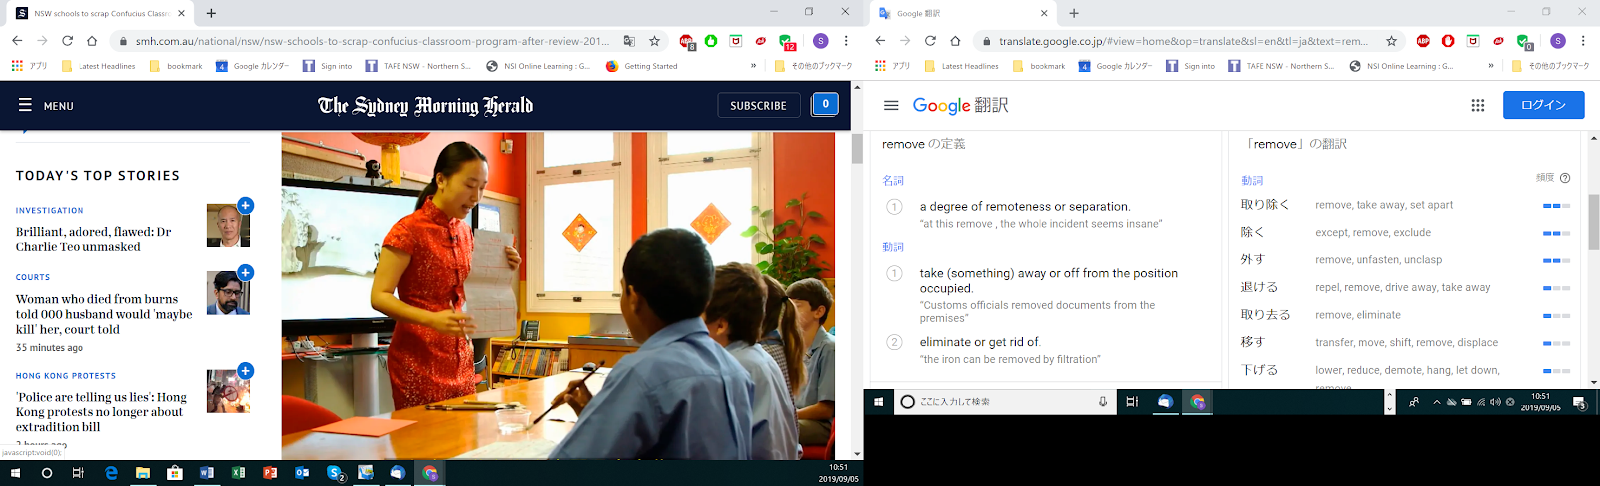1600x486 pixels.
Task: Open the red opera-style extension in Translate window
Action: coord(1448,41)
